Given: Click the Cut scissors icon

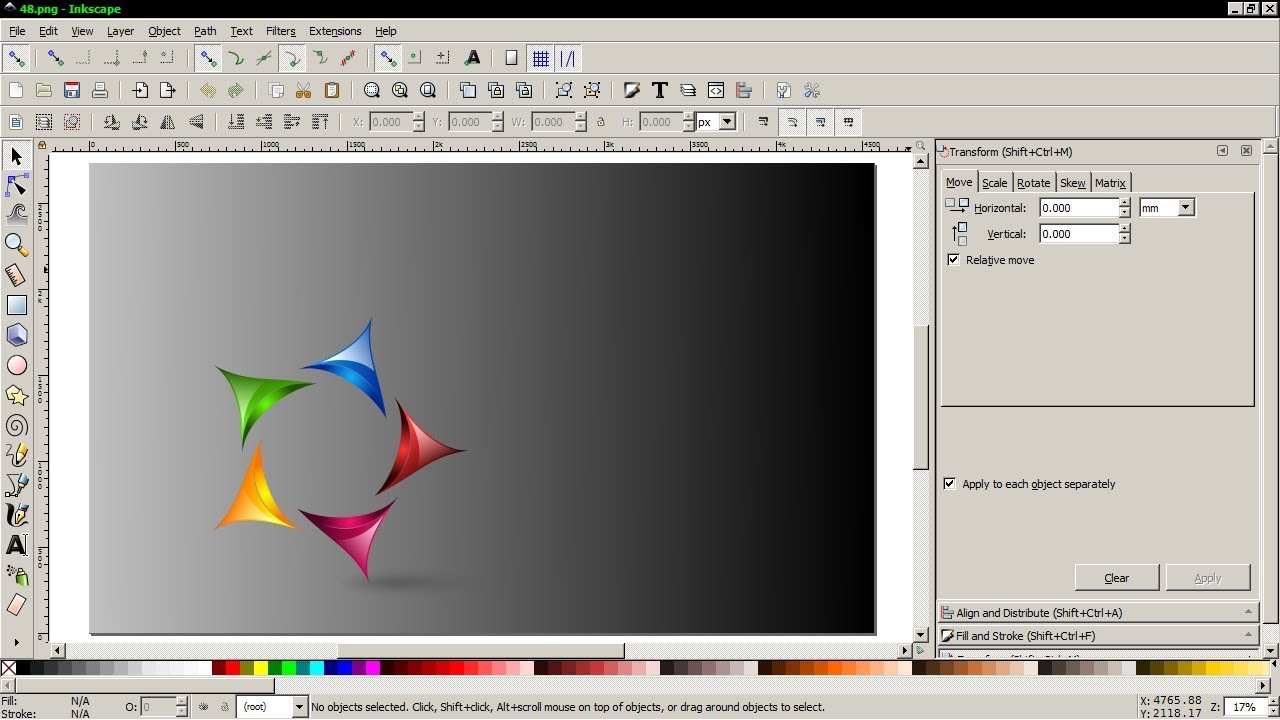Looking at the screenshot, I should pyautogui.click(x=304, y=90).
